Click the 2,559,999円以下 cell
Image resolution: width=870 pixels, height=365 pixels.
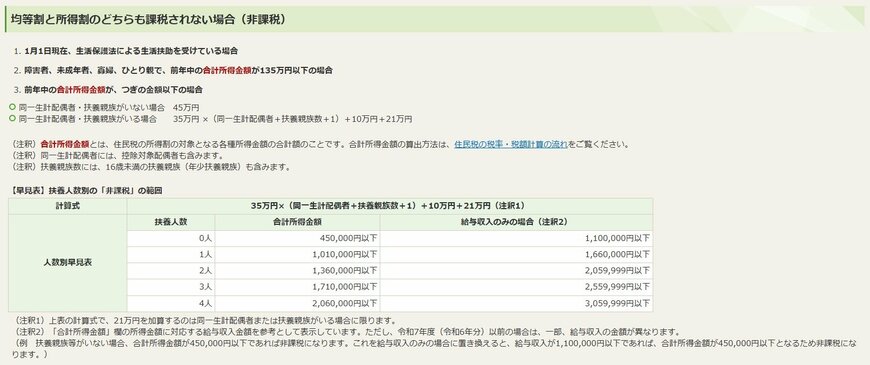[x=516, y=287]
